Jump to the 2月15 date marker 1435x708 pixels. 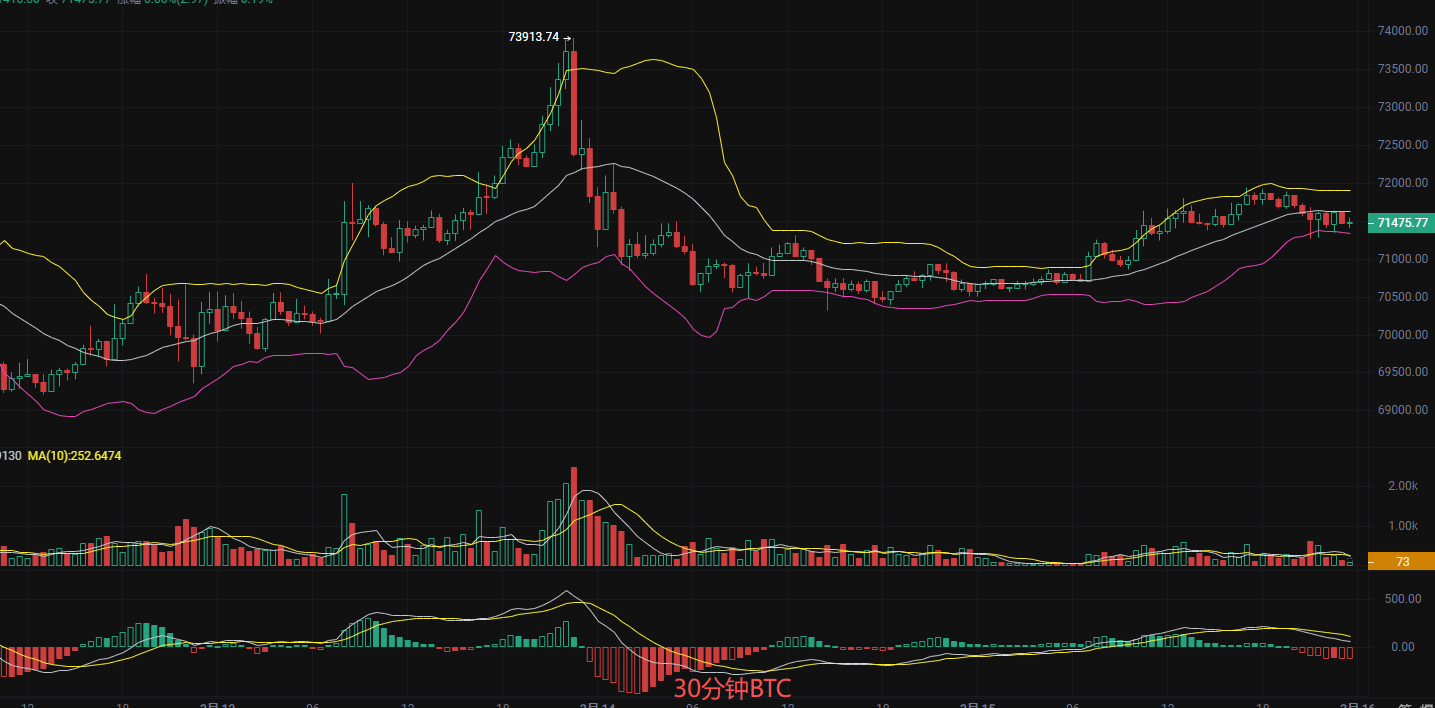pos(976,706)
